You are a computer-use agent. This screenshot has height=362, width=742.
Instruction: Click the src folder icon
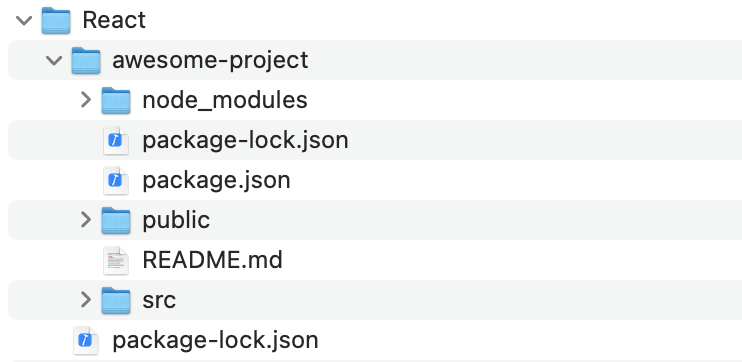[116, 300]
